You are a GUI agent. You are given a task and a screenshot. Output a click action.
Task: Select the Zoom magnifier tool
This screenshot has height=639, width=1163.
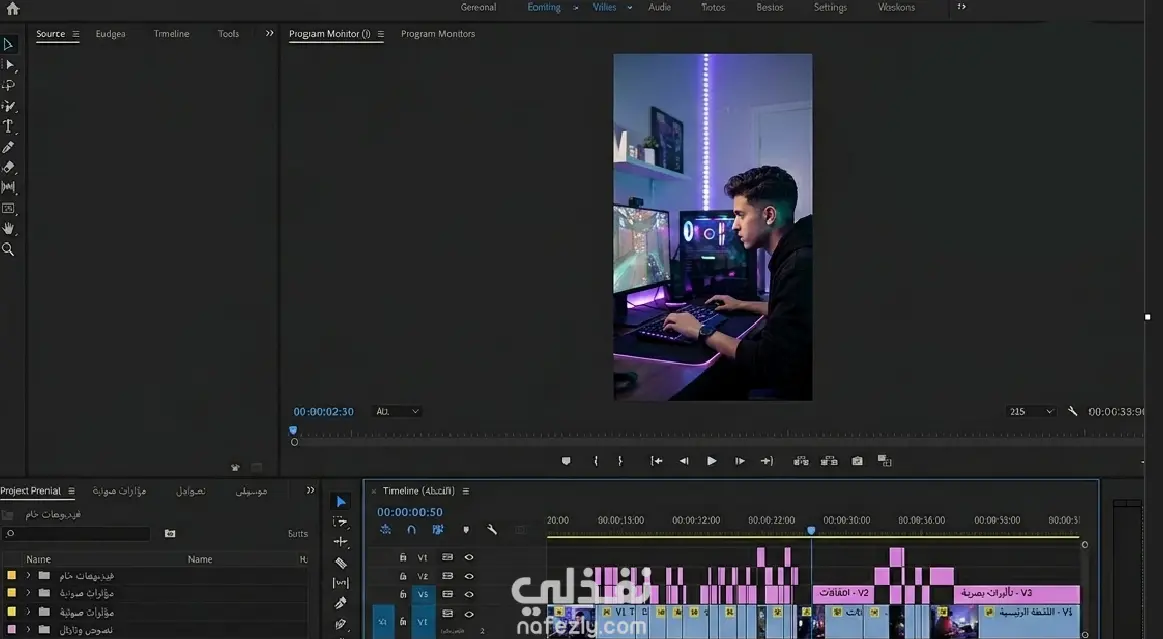tap(8, 250)
